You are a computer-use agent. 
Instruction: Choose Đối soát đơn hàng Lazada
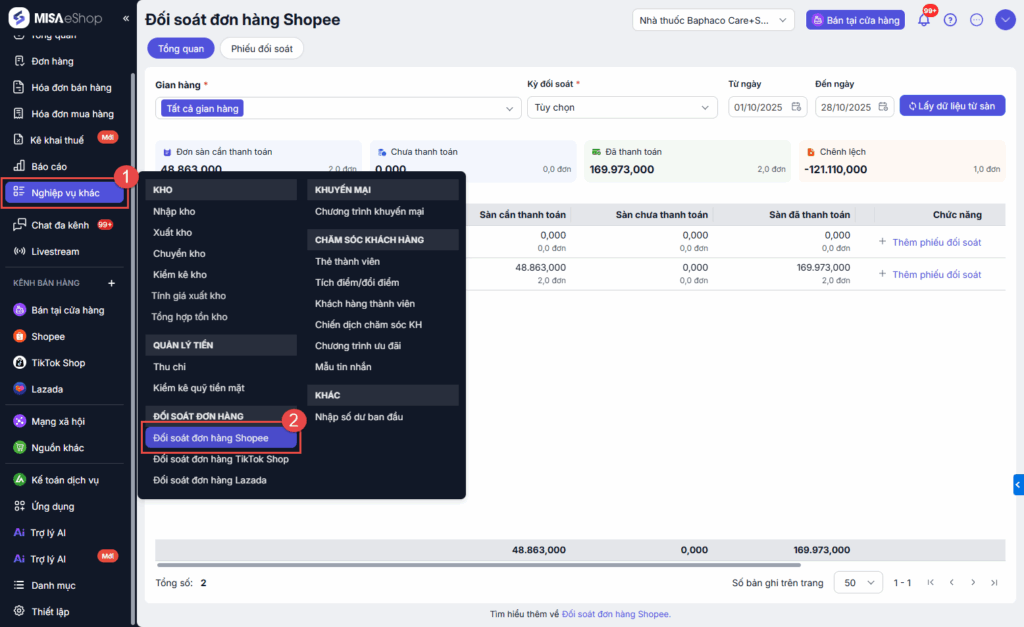coord(210,480)
